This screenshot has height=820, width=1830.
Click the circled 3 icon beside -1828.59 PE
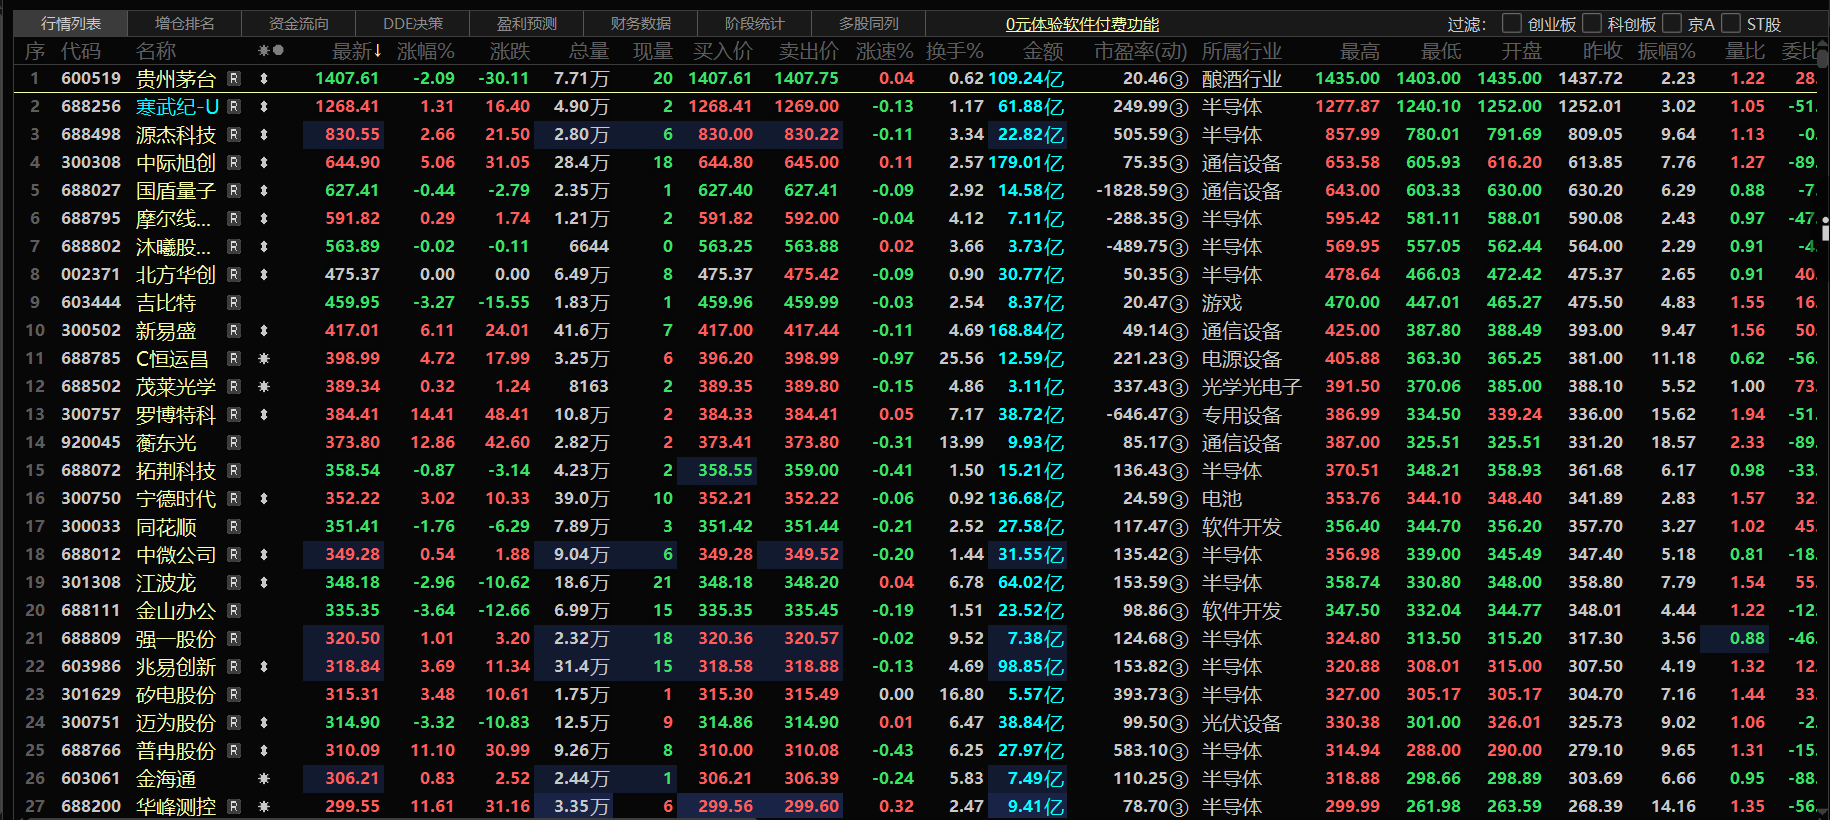[1179, 191]
